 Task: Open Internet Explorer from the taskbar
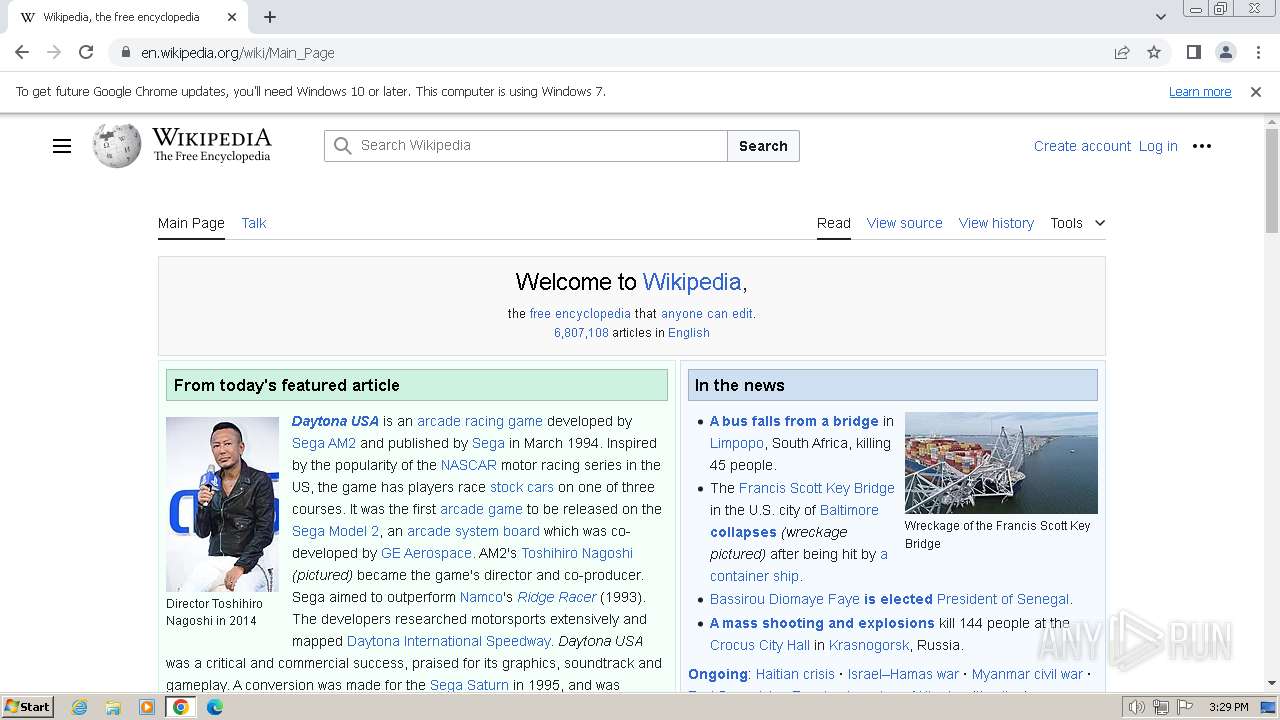click(x=79, y=707)
